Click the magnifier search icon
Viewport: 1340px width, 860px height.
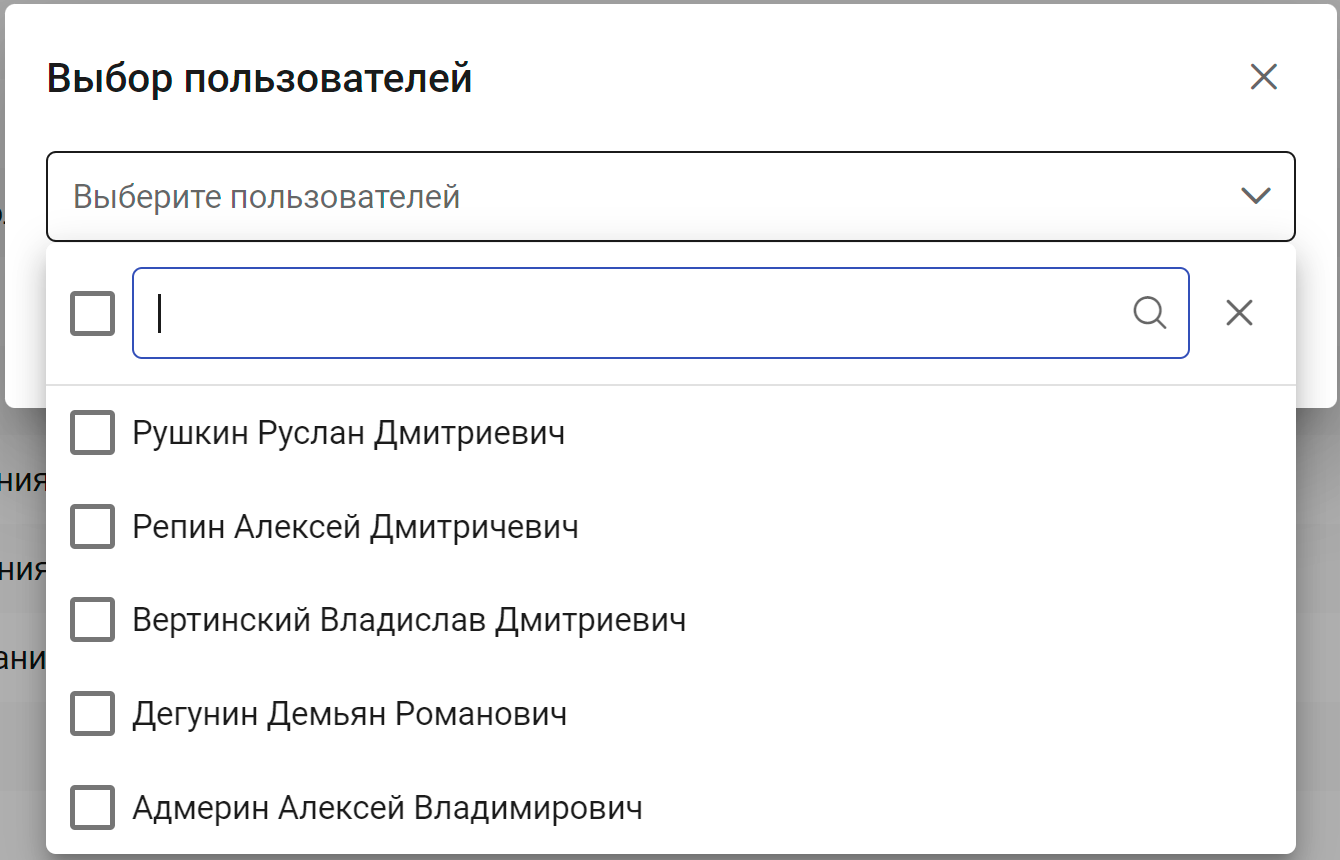pyautogui.click(x=1150, y=313)
